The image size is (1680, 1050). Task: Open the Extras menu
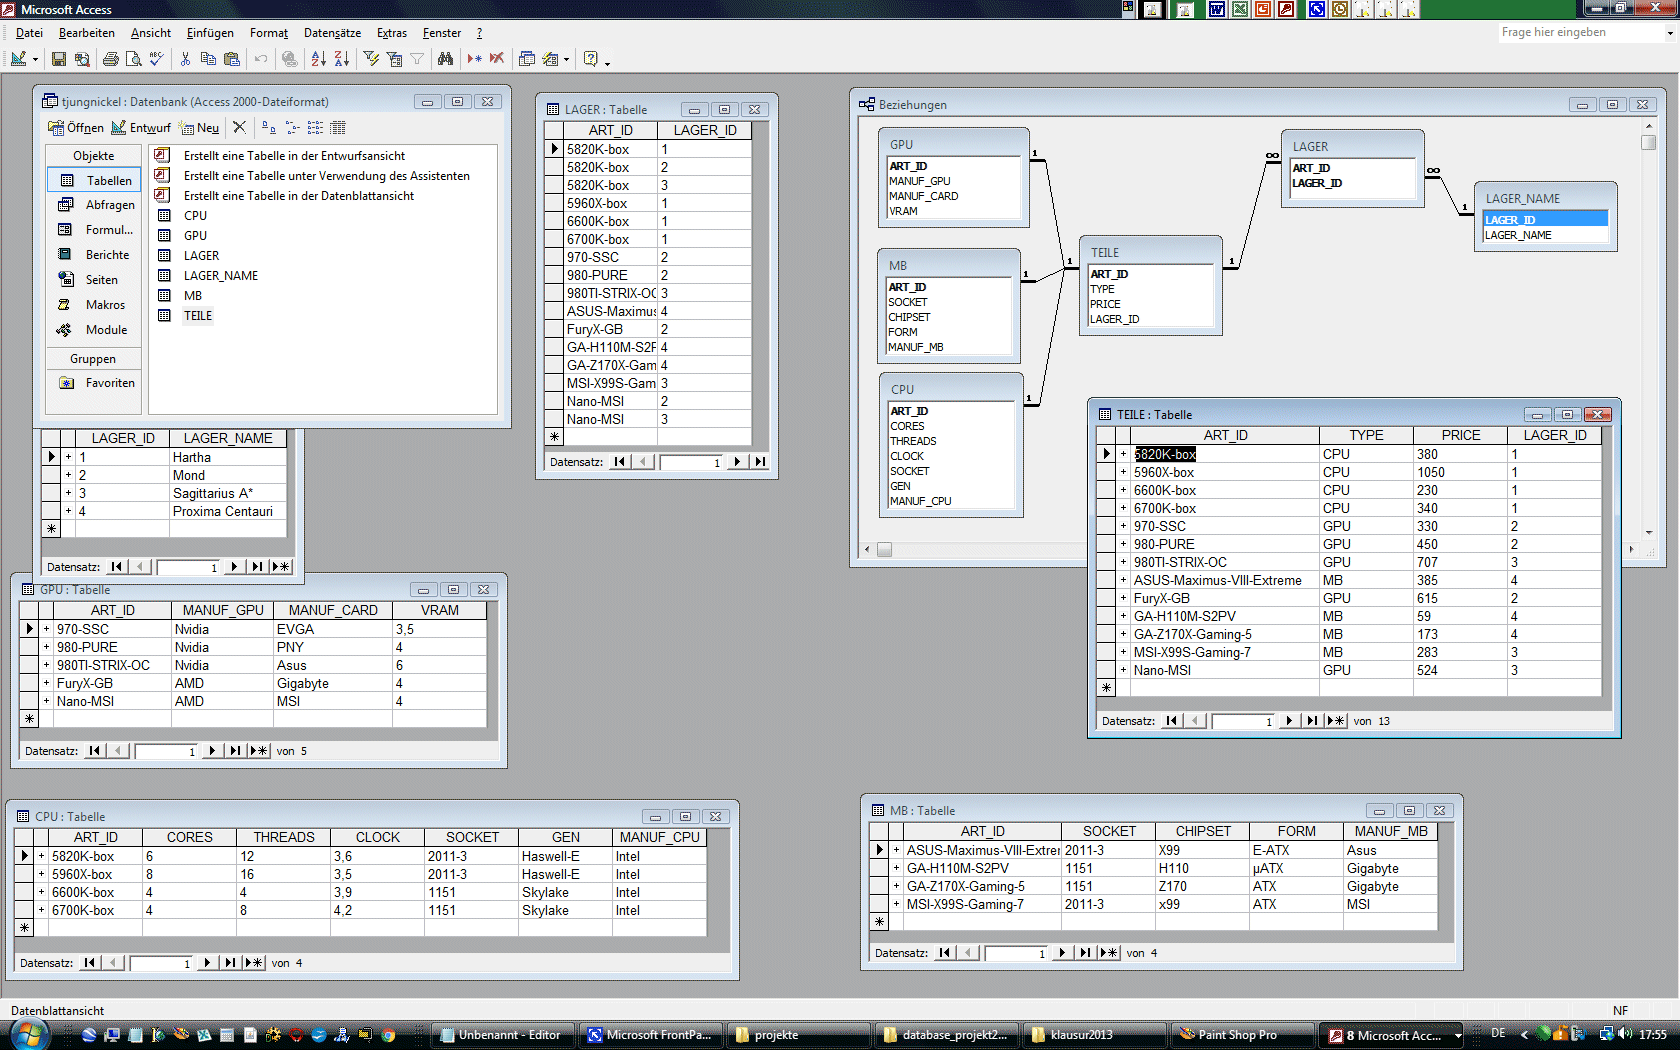pos(392,33)
